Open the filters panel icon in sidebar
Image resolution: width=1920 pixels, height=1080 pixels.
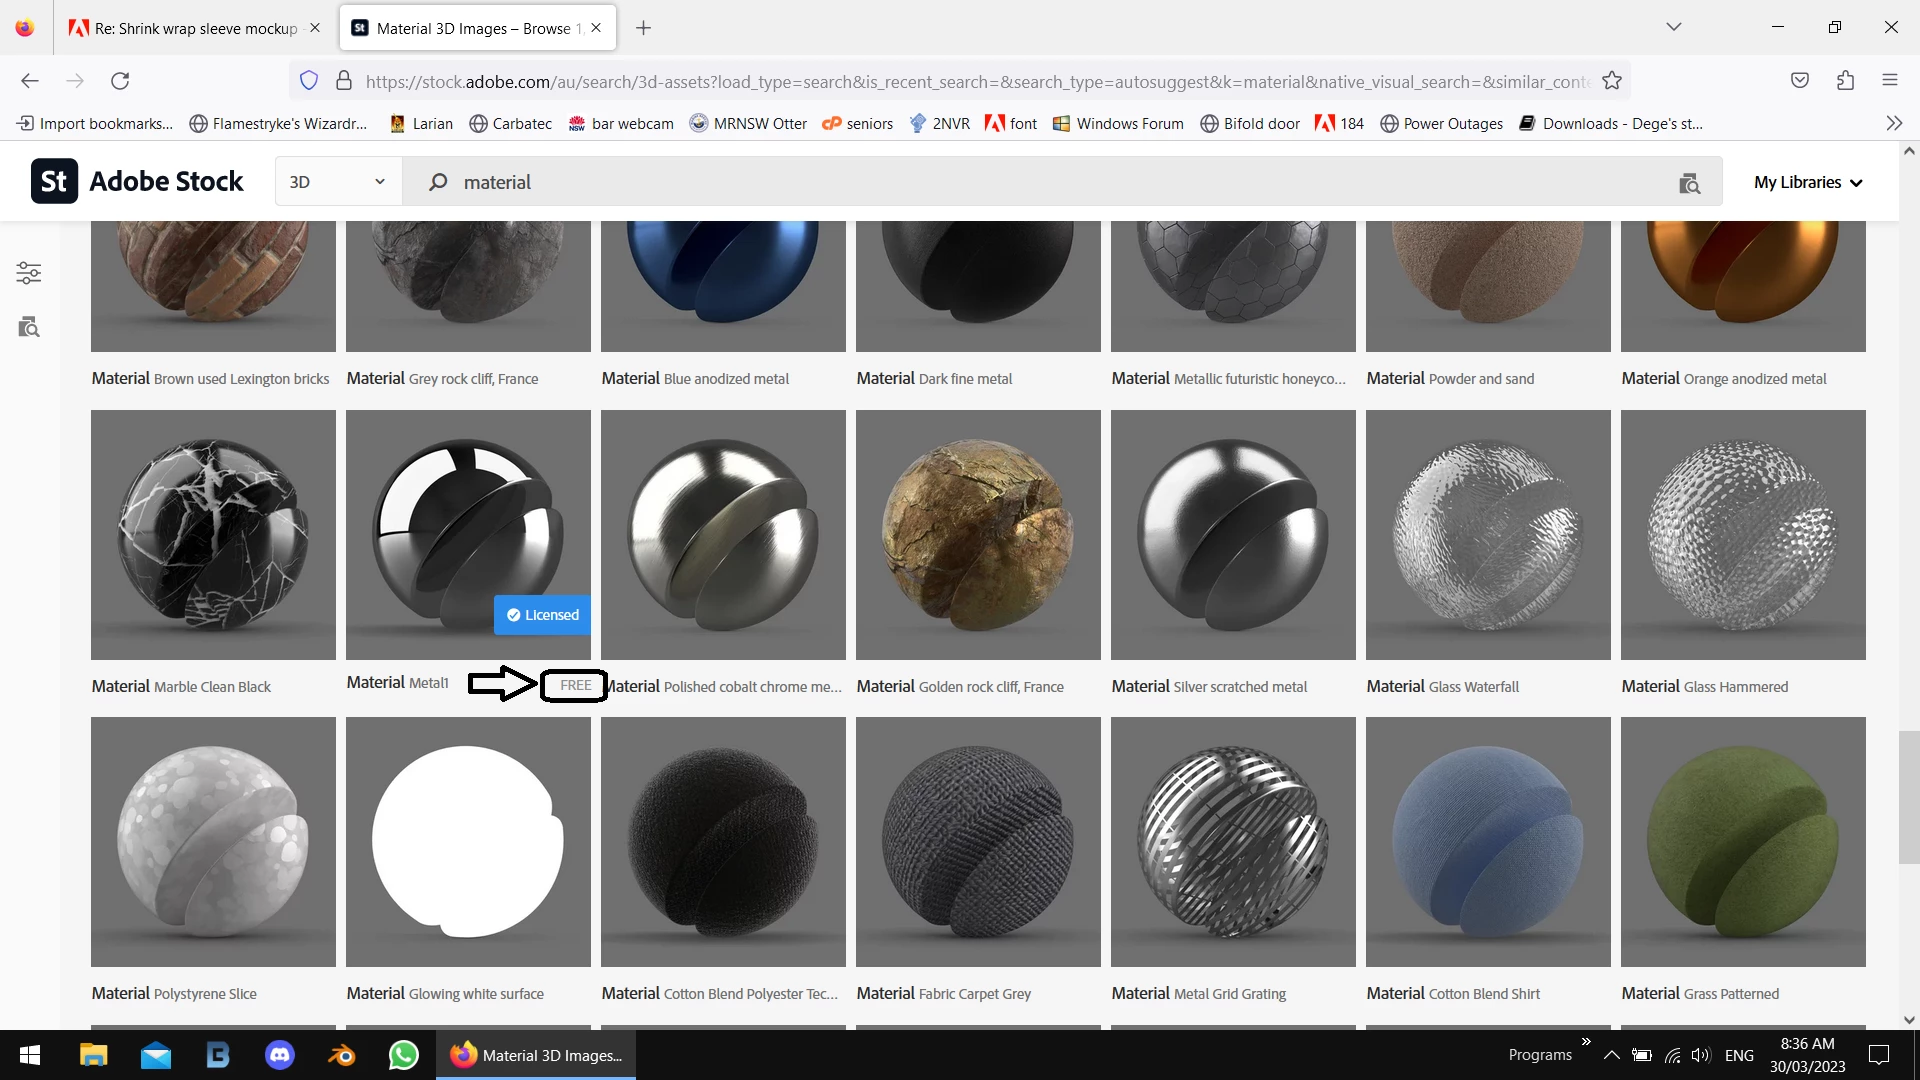(29, 273)
